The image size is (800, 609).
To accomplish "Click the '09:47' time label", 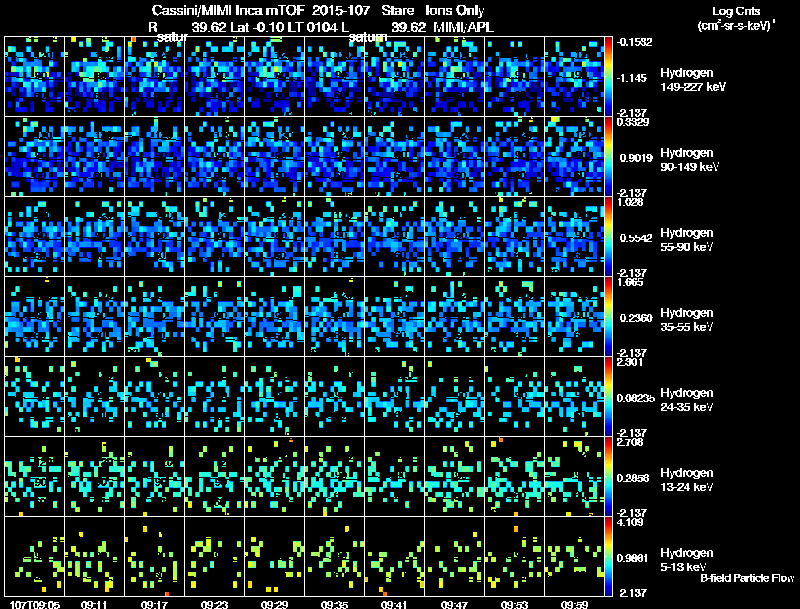I will [454, 605].
